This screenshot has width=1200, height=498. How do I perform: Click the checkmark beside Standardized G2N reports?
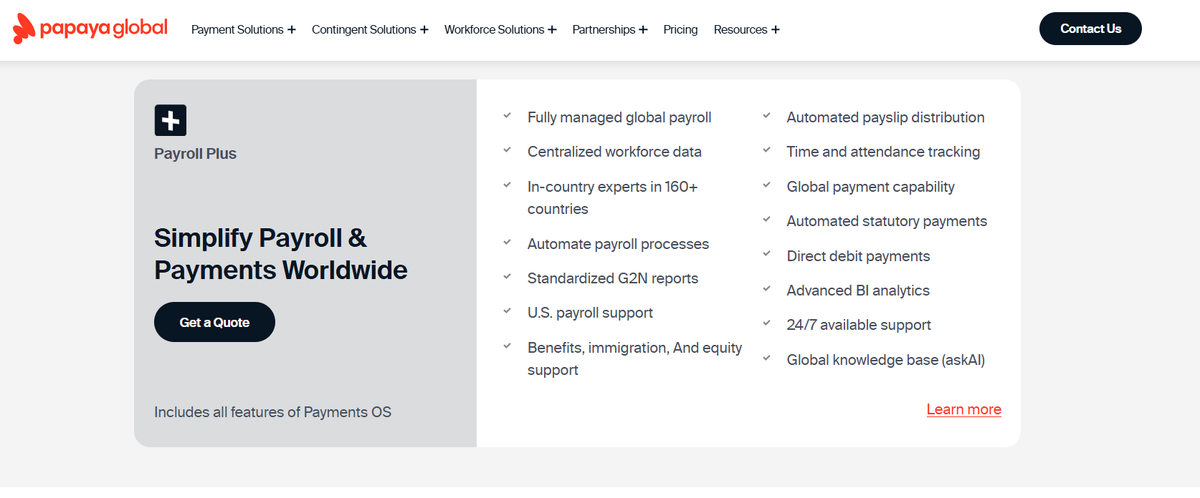tap(508, 277)
